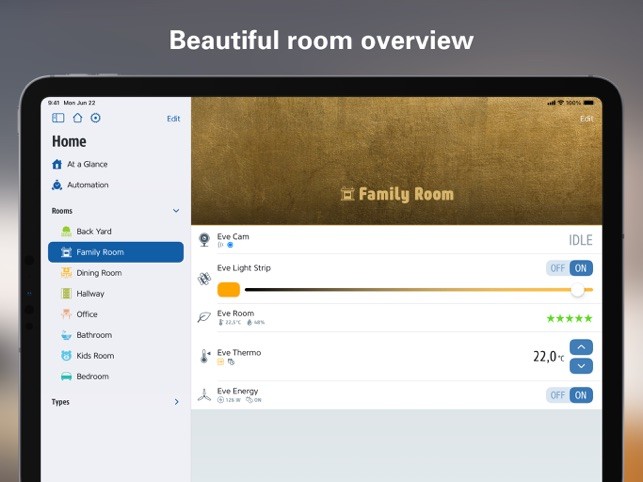Image resolution: width=643 pixels, height=482 pixels.
Task: Open the orange light color swatch
Action: point(228,290)
